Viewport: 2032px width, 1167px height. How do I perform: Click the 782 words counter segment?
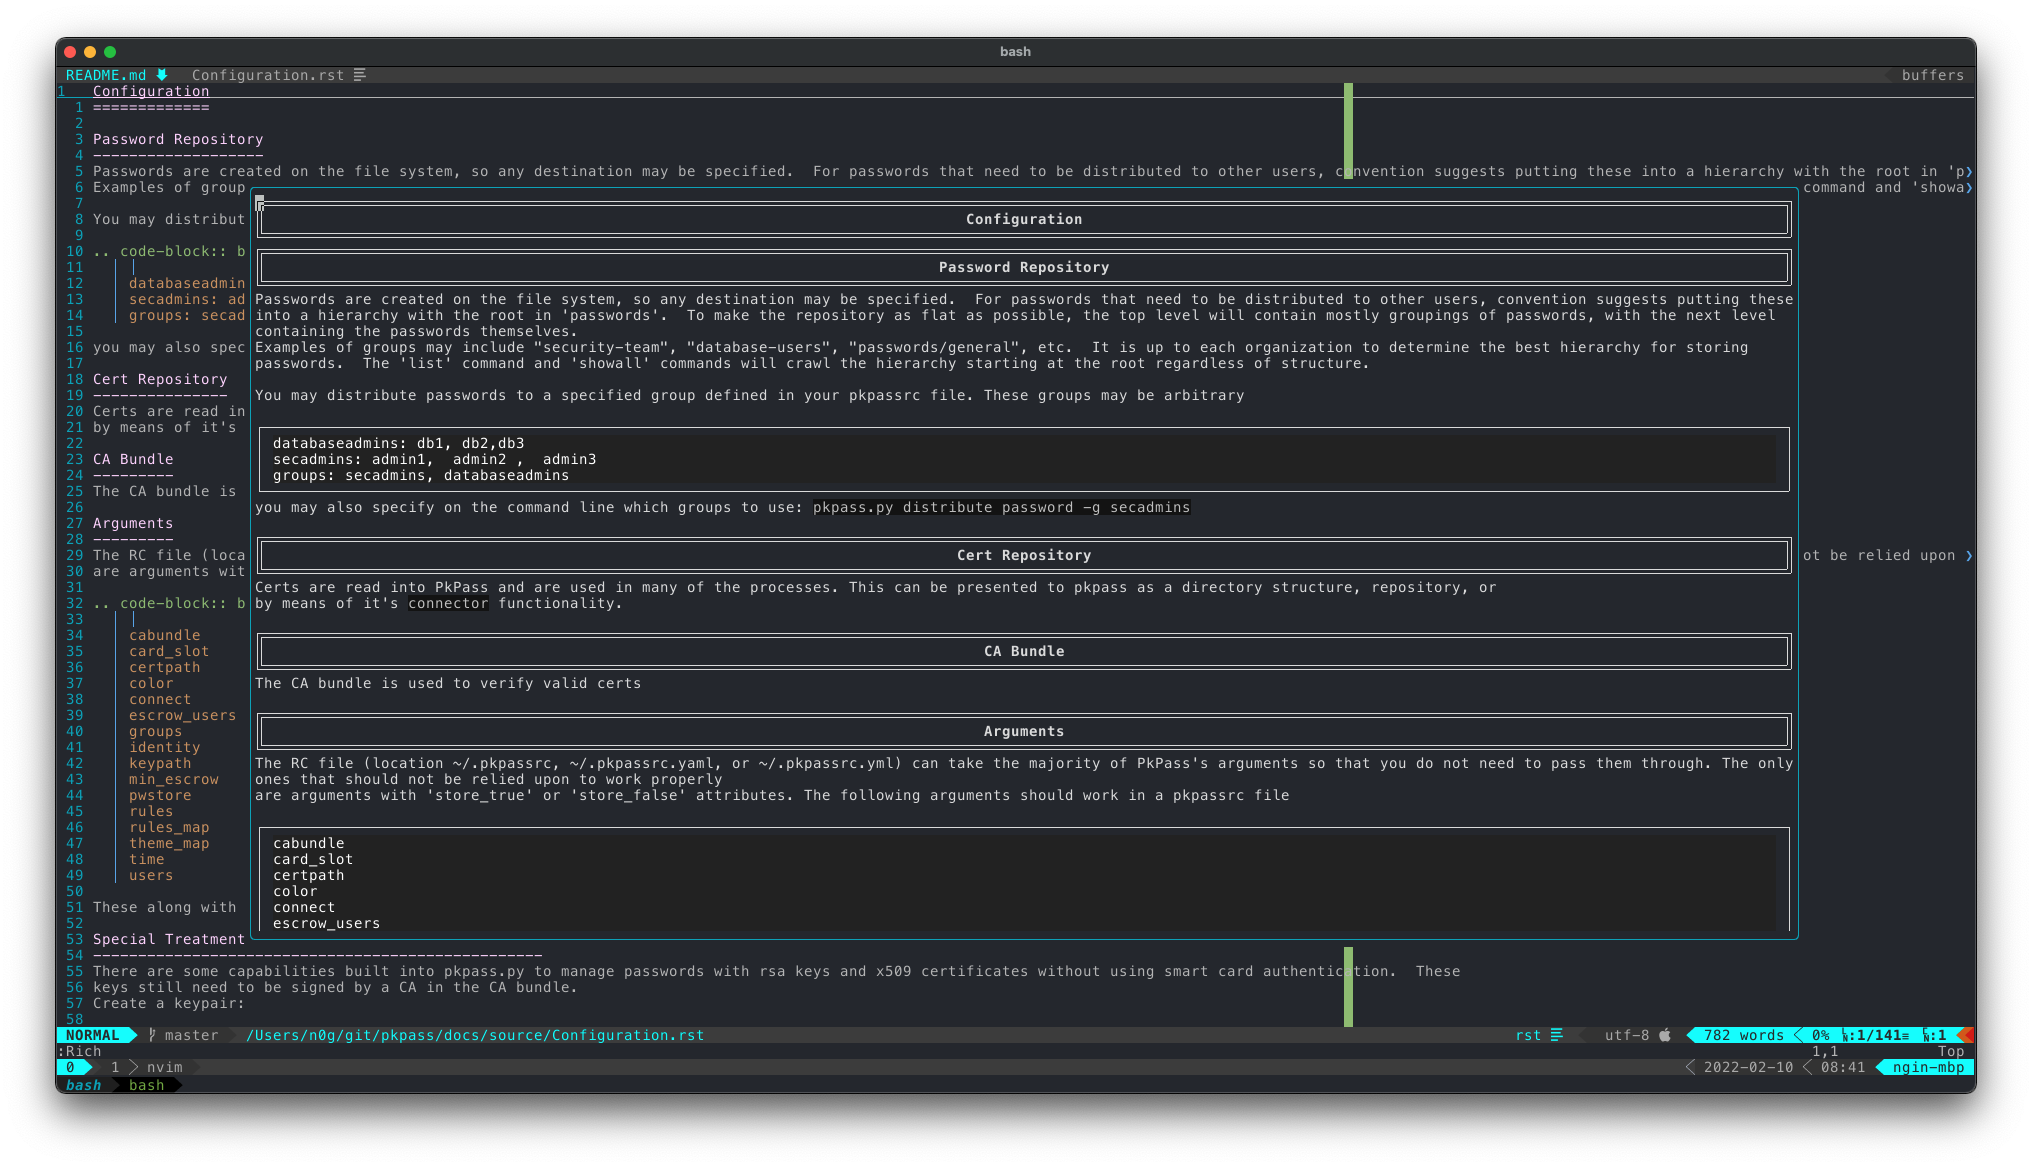(1743, 1035)
